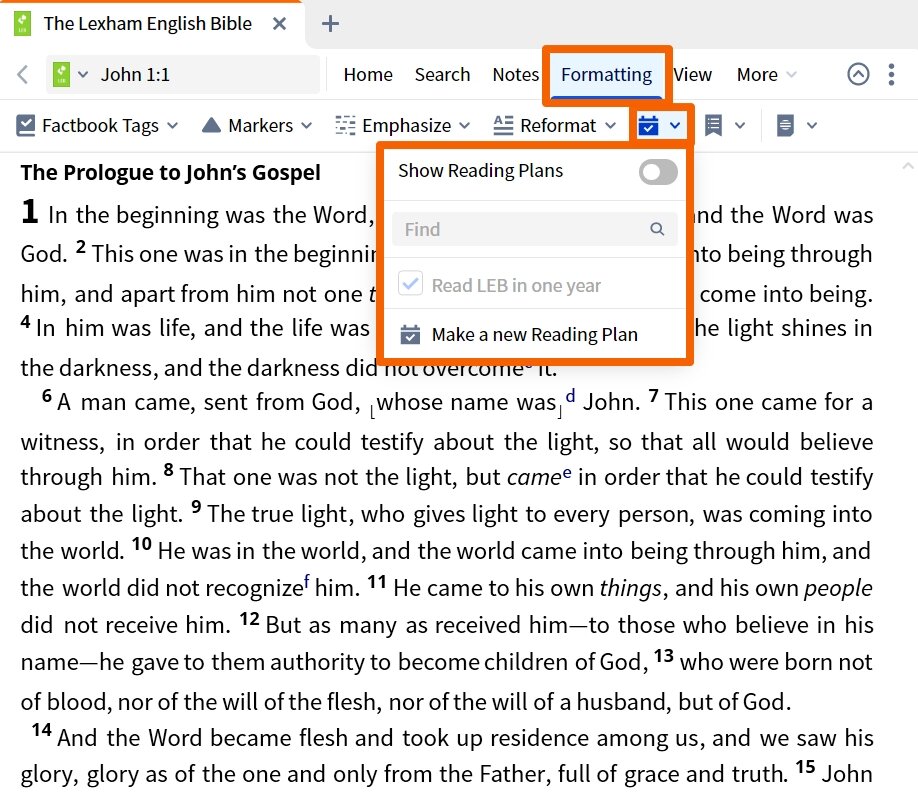Click the large chapter number 1
The width and height of the screenshot is (918, 793).
coord(30,212)
